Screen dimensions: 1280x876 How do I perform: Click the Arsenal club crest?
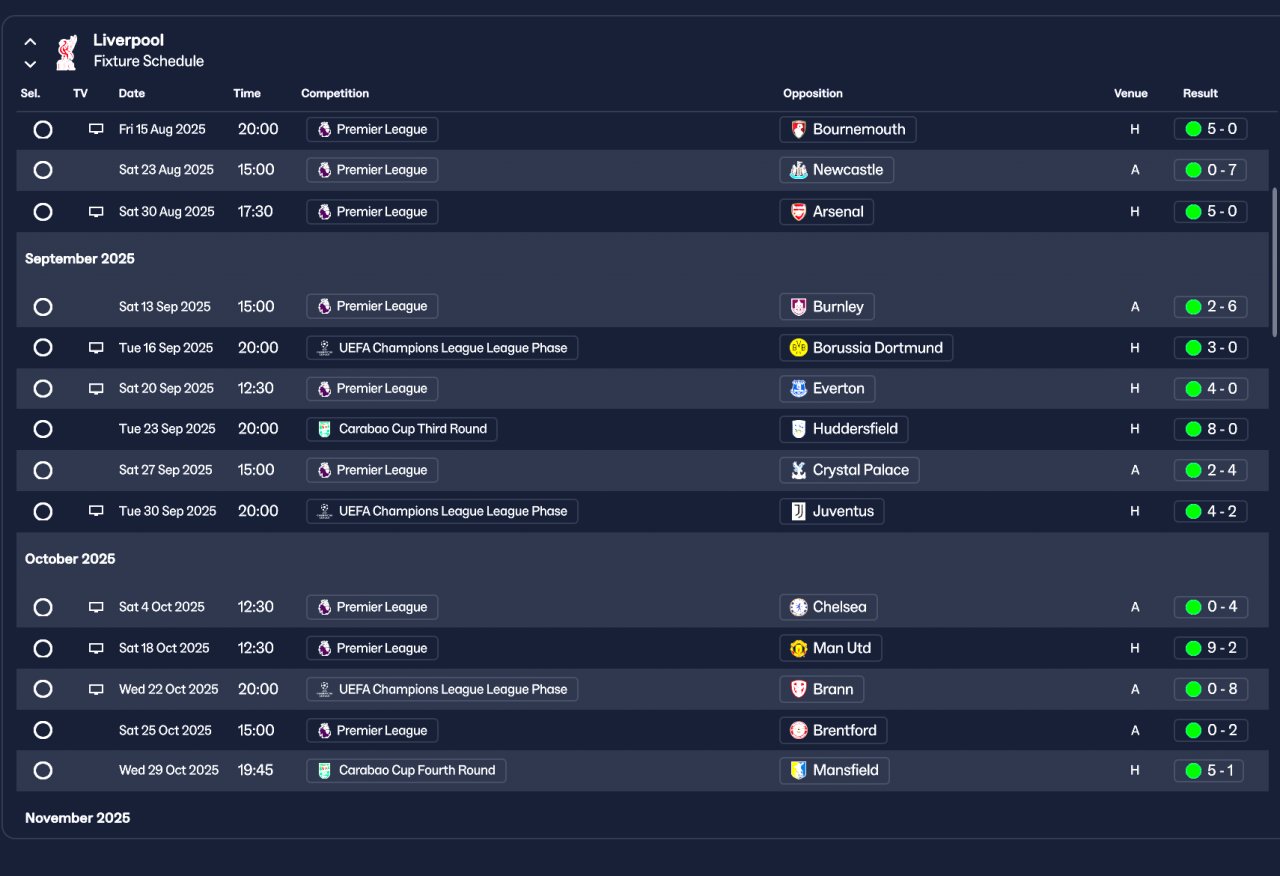click(798, 212)
